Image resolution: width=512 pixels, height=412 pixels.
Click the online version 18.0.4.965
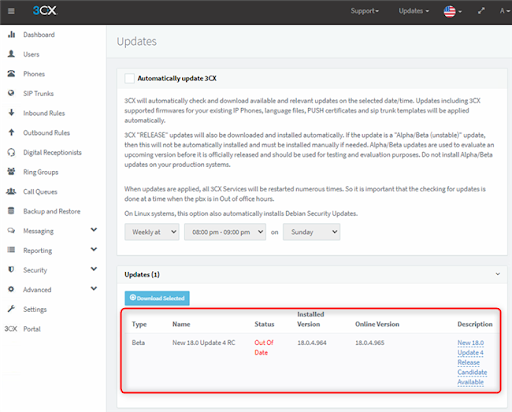(370, 343)
